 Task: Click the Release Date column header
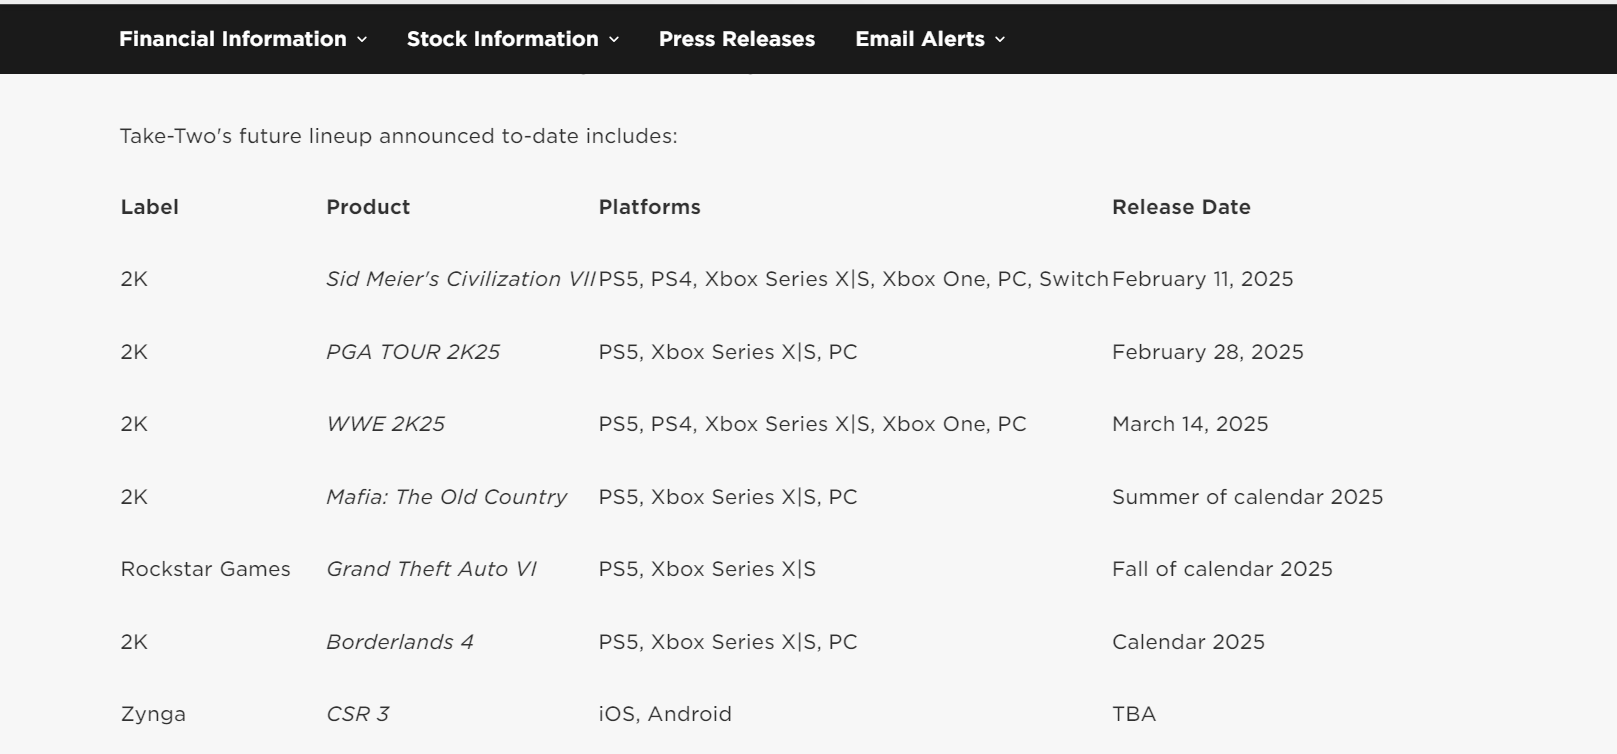[x=1181, y=207]
